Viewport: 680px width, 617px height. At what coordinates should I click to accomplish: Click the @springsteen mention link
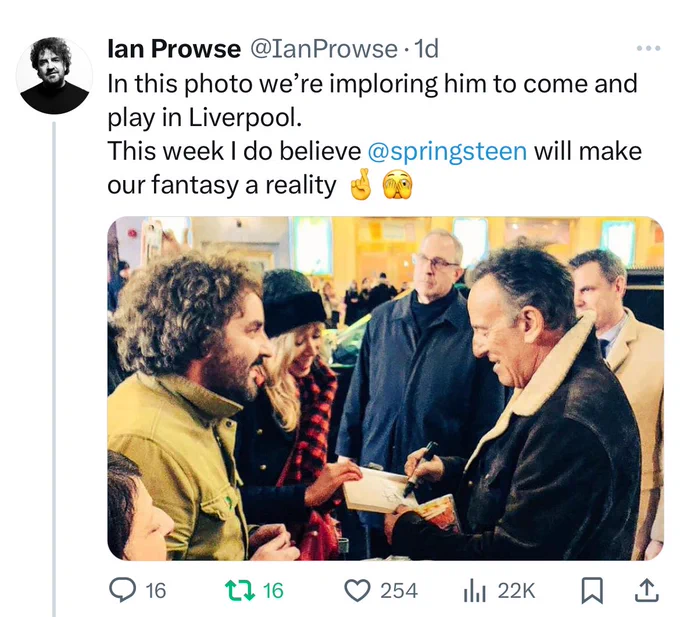(447, 152)
